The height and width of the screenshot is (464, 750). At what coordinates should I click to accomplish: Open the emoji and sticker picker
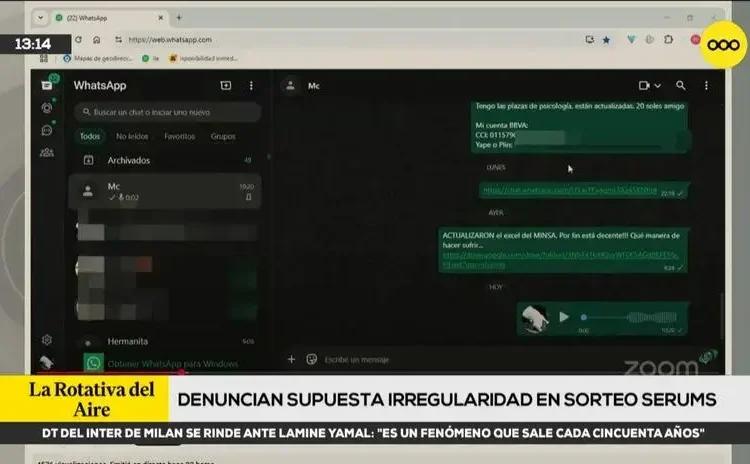[x=312, y=359]
